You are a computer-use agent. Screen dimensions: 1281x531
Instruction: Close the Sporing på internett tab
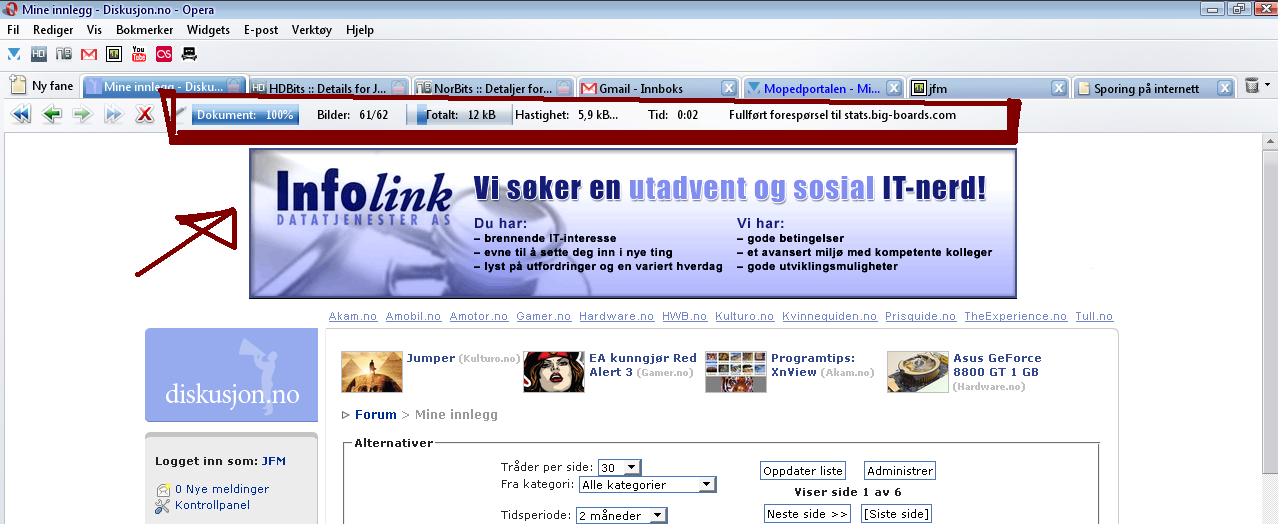tap(1224, 88)
